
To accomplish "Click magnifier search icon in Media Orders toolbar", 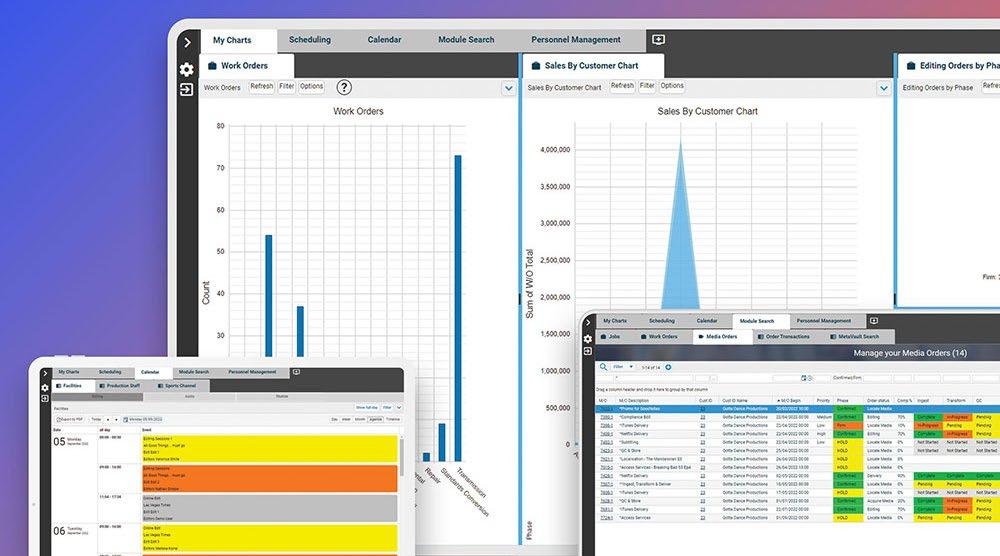I will 603,367.
